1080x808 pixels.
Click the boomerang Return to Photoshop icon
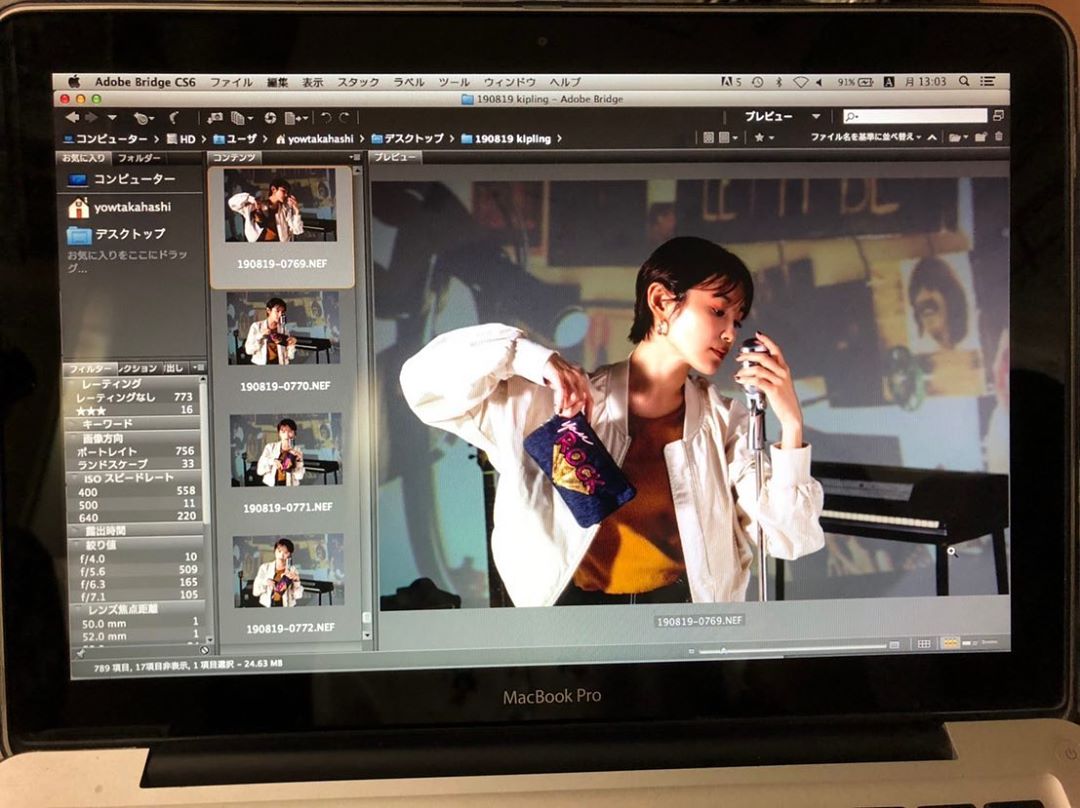coord(172,118)
